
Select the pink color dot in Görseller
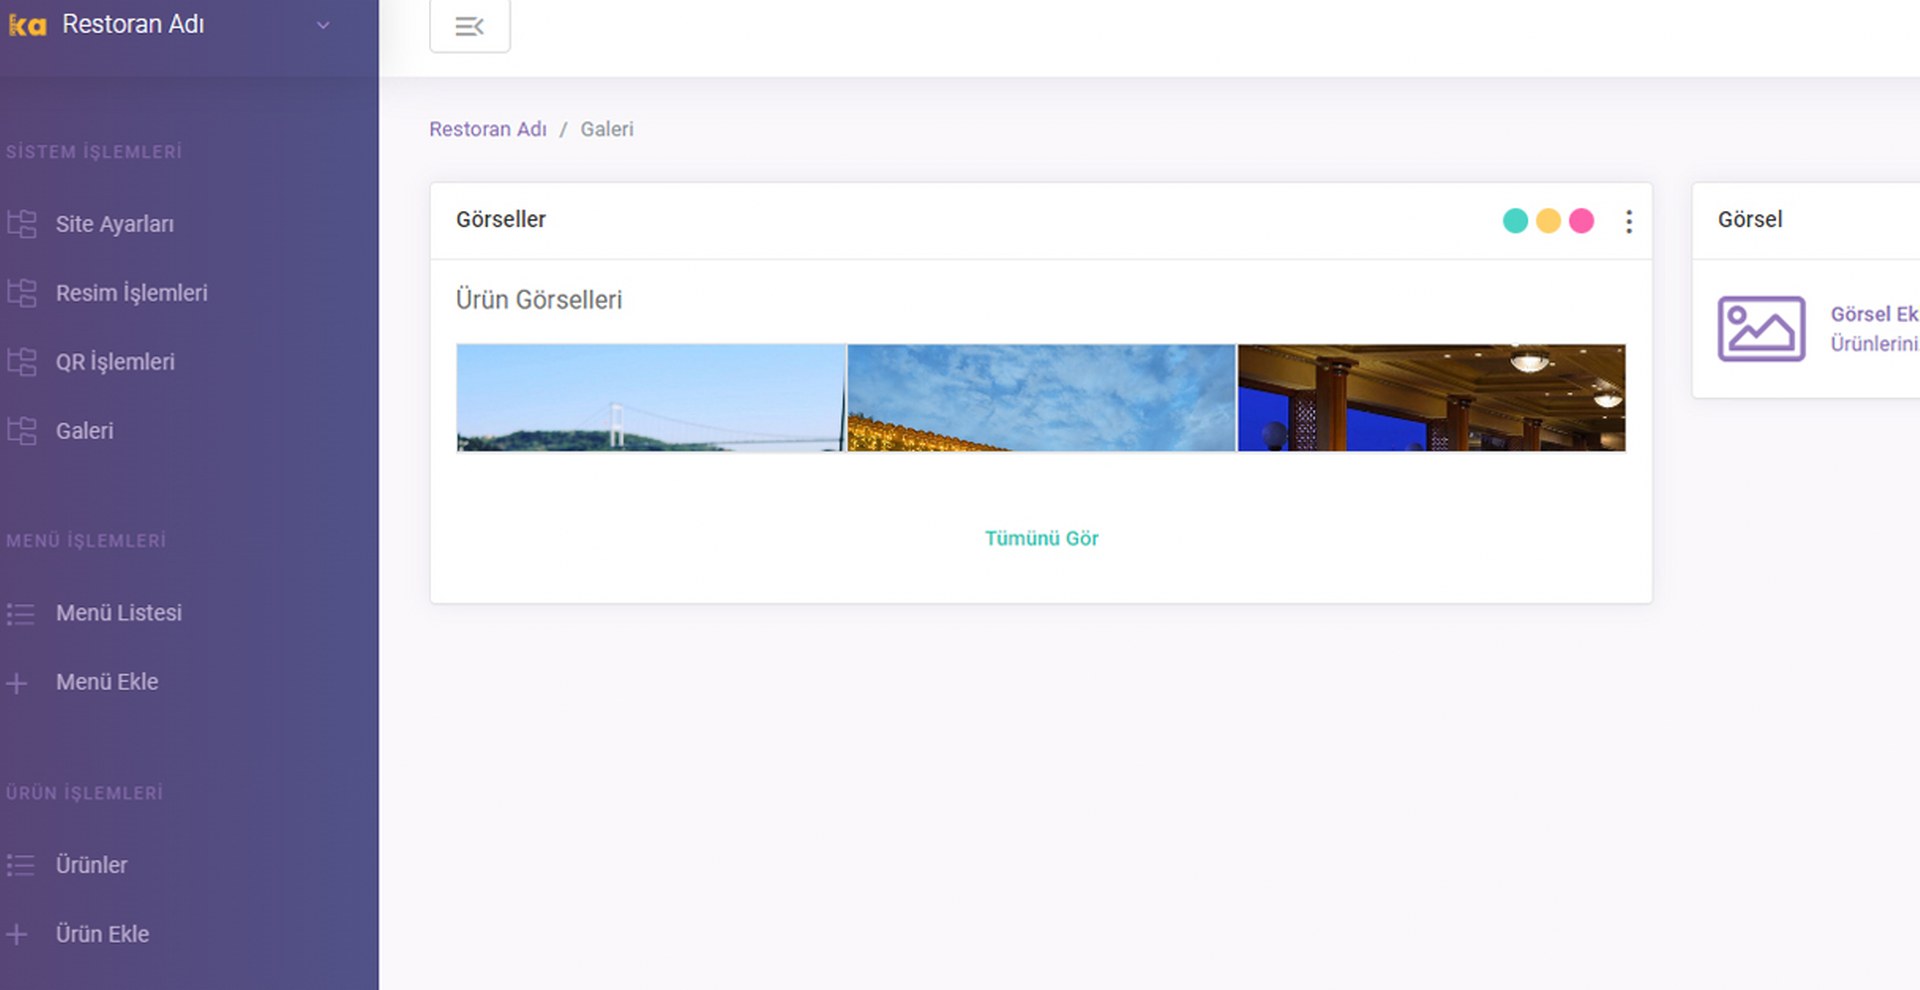point(1581,221)
